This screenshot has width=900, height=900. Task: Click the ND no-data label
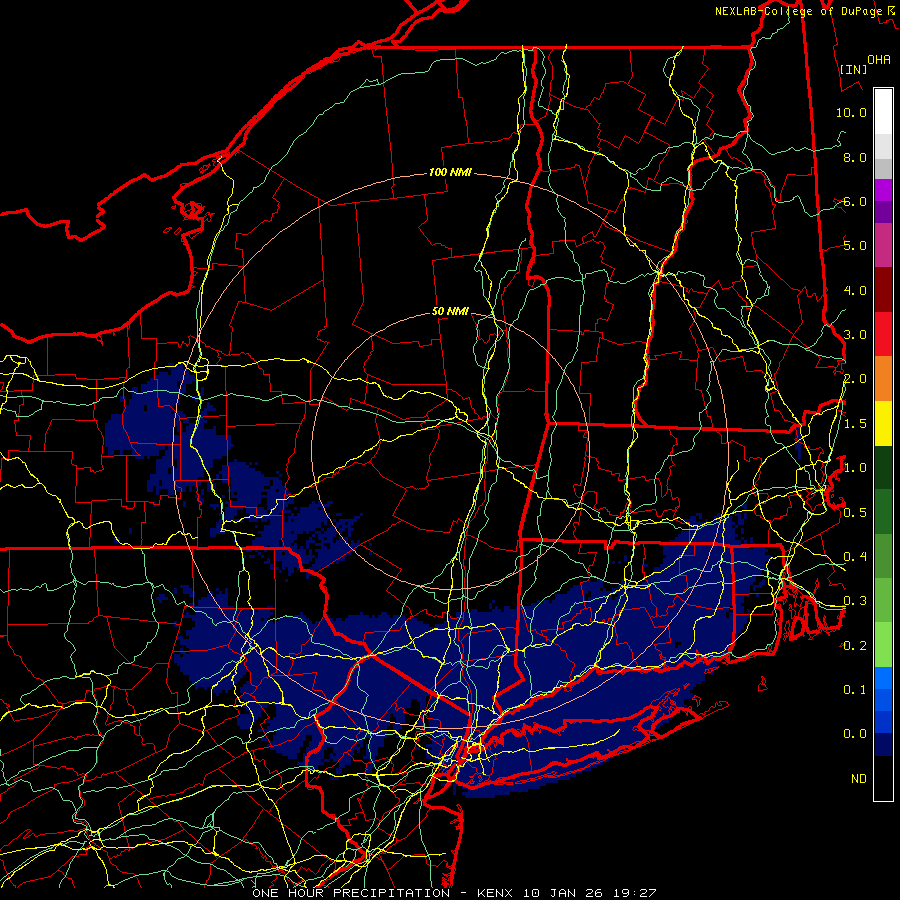859,779
